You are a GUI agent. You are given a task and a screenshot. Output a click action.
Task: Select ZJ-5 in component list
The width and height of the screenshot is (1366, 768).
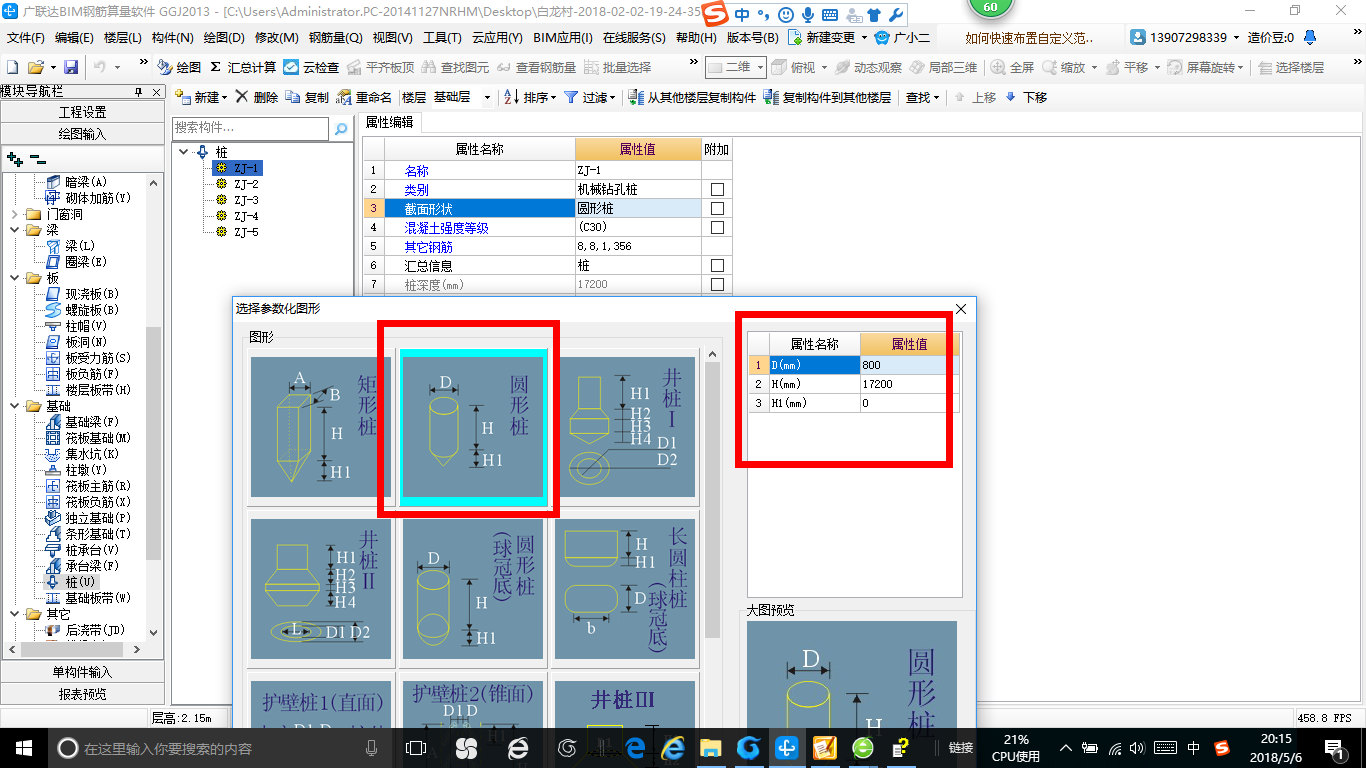click(x=246, y=232)
